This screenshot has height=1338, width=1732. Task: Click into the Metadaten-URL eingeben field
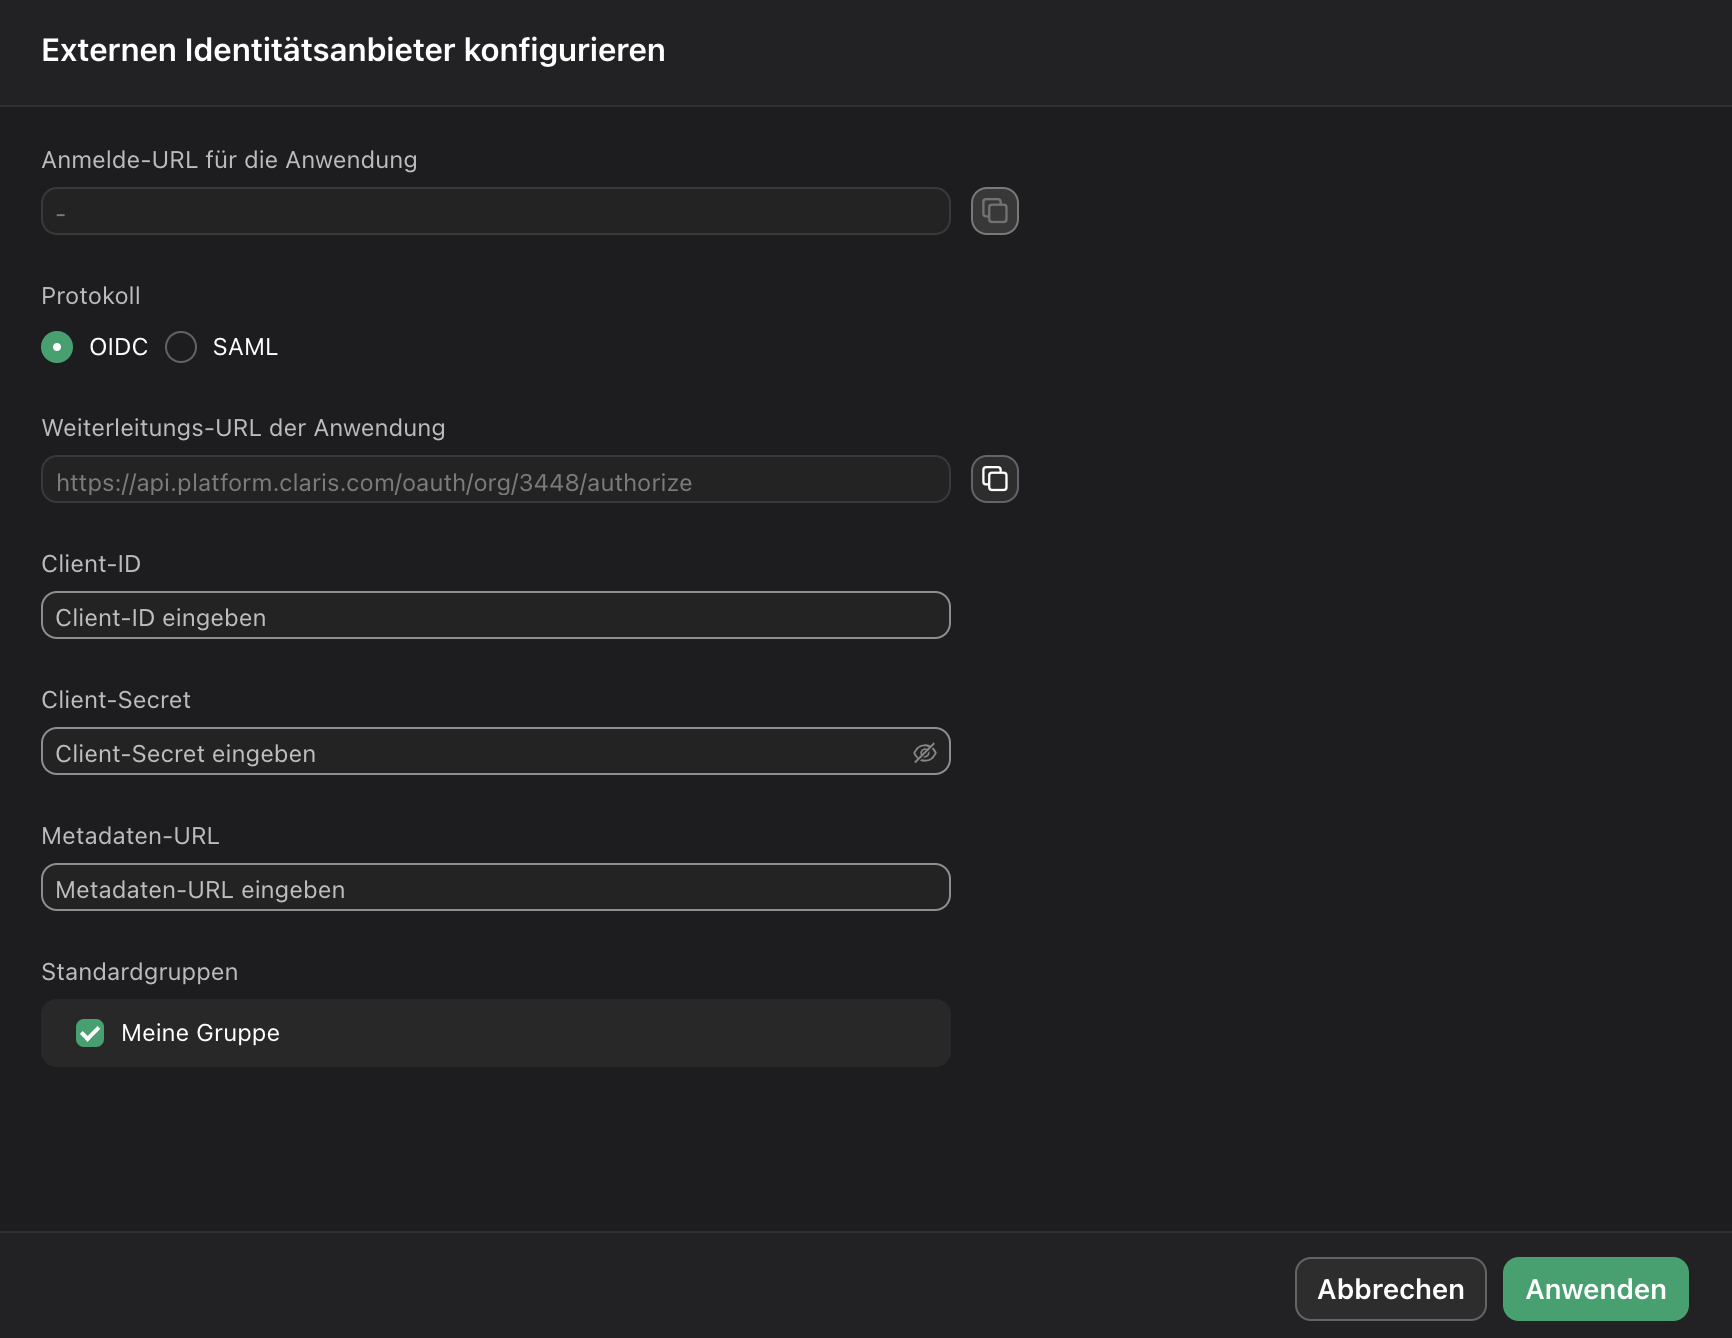pos(495,887)
